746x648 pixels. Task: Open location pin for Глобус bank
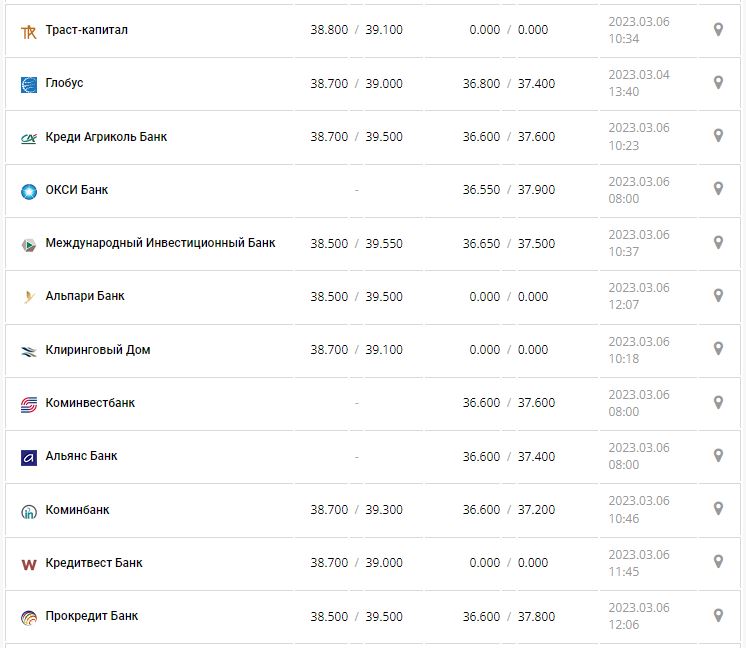[x=718, y=83]
